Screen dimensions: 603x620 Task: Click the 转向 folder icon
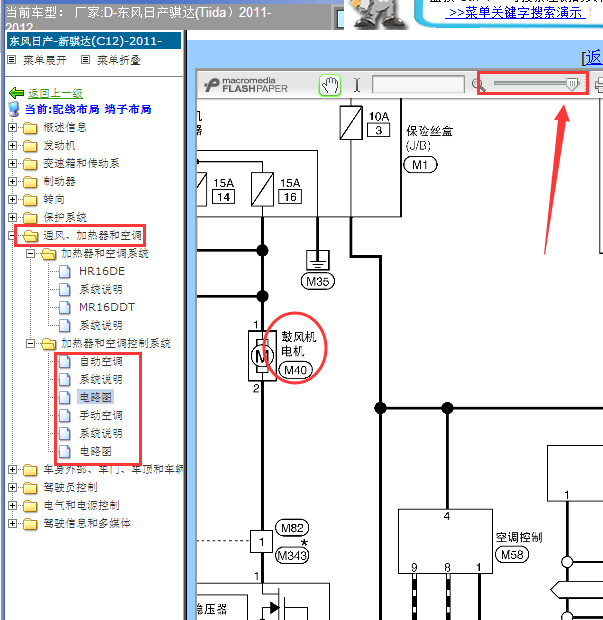(30, 200)
